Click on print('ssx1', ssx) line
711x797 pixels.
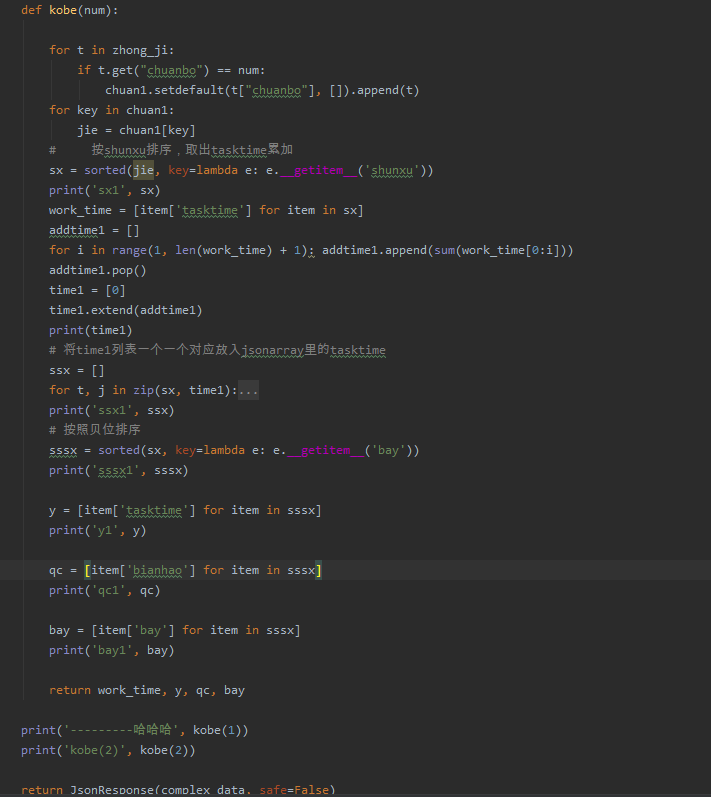pos(112,410)
